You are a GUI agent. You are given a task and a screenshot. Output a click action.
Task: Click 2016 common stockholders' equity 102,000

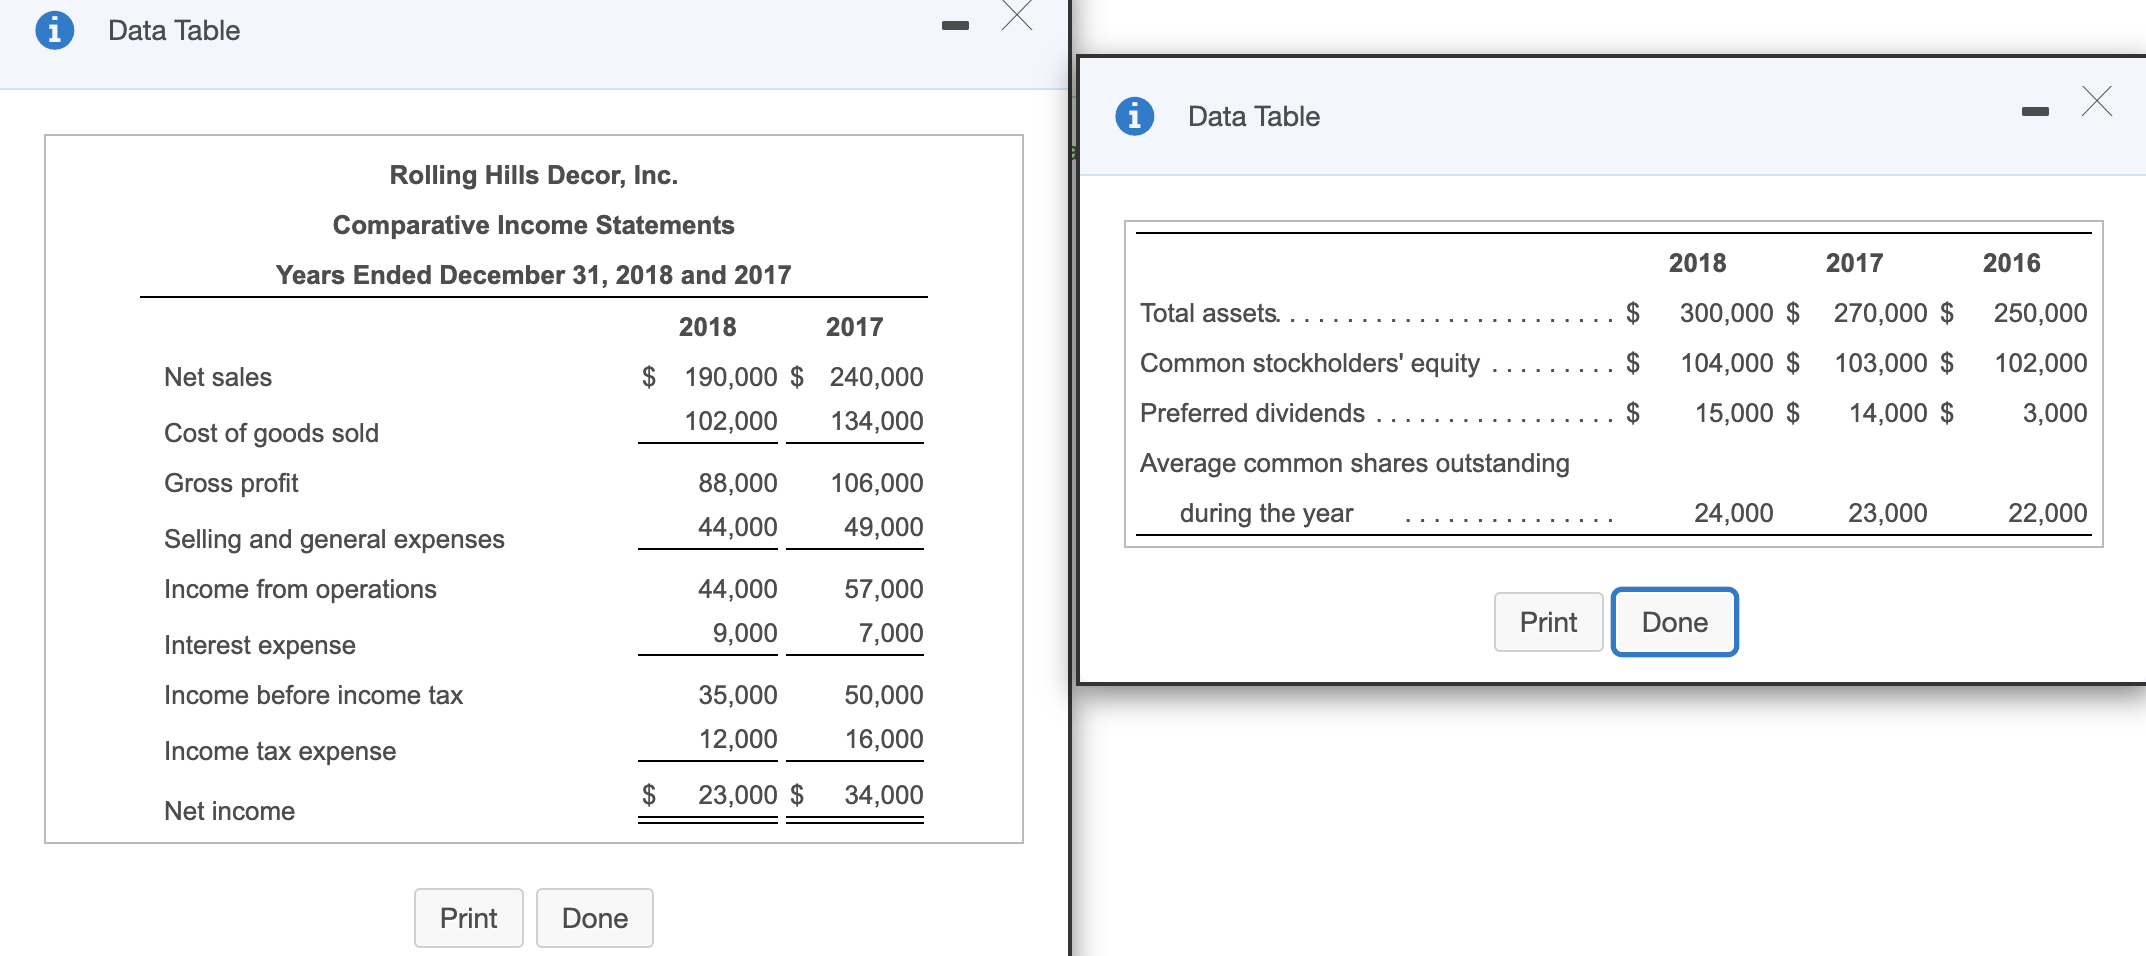click(2040, 363)
